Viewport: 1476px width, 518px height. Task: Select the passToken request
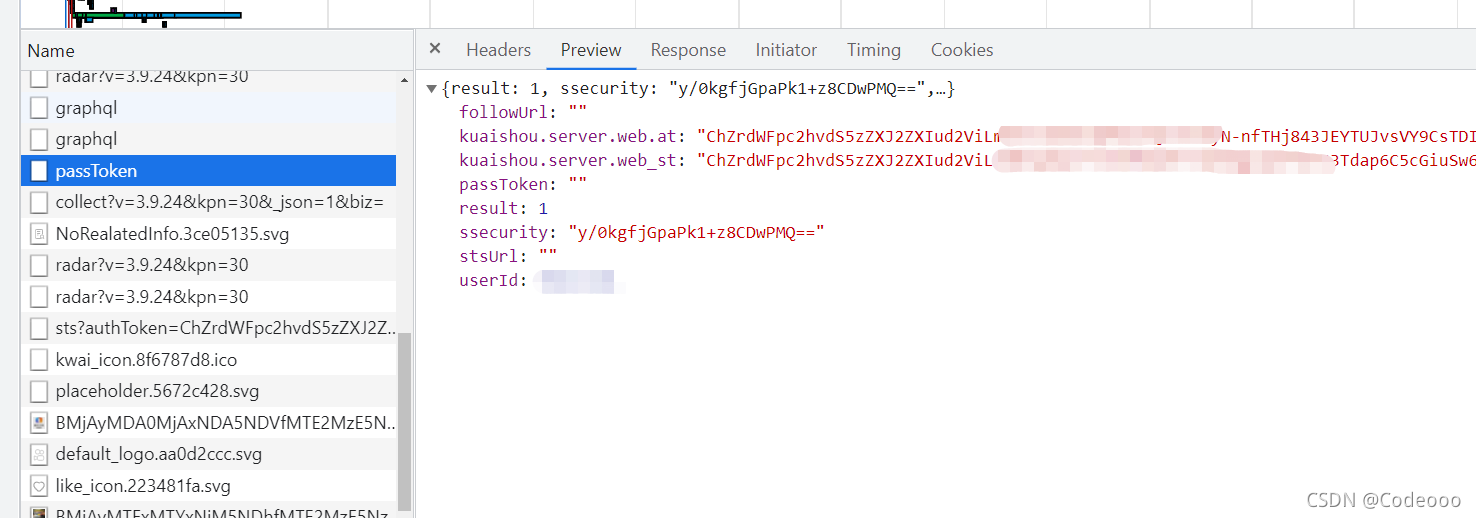click(x=208, y=171)
